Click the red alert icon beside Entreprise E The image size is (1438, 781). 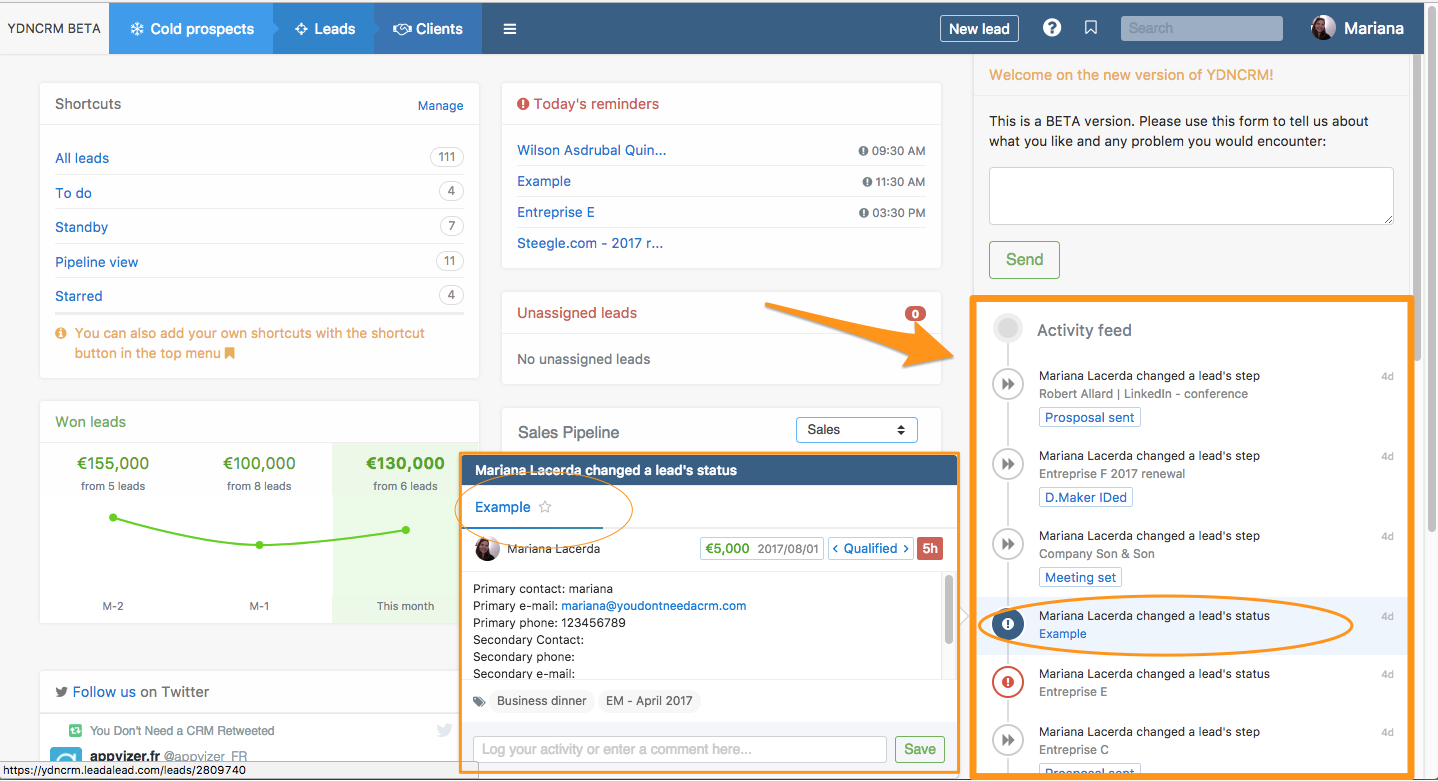point(1008,682)
